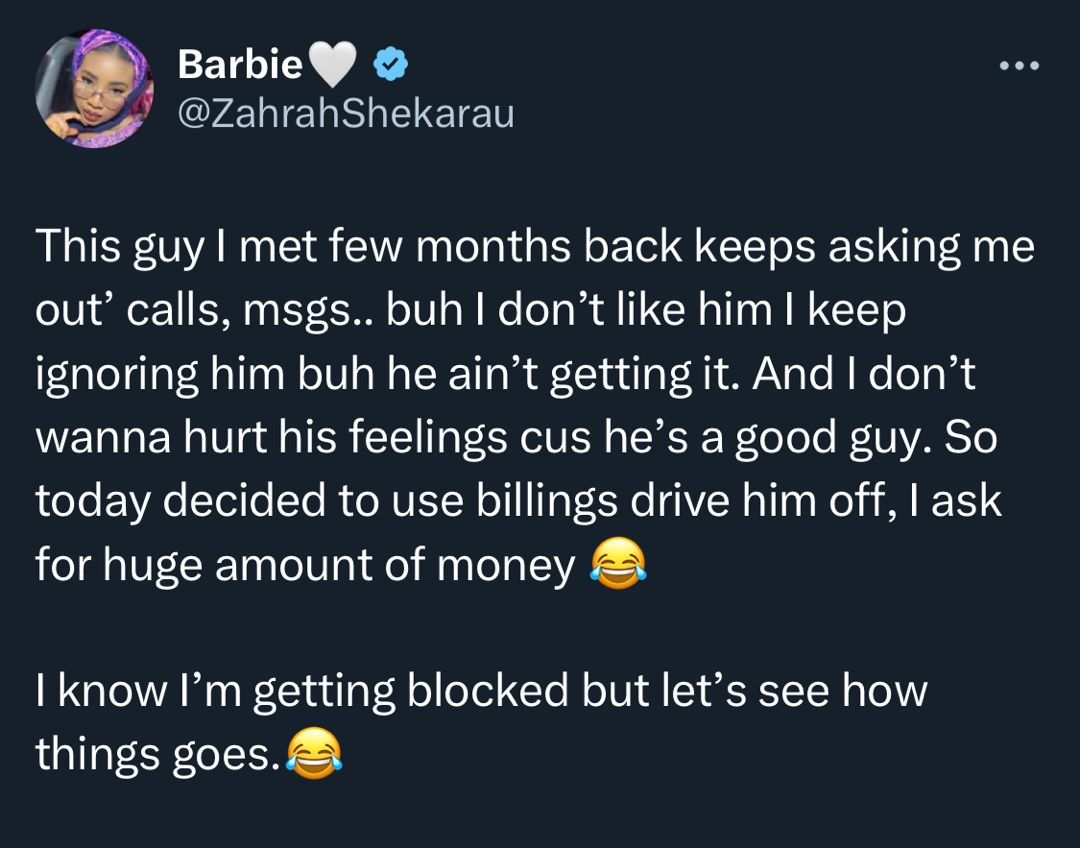Click the laughing emoji after "money"
Viewport: 1080px width, 848px height.
(x=618, y=567)
